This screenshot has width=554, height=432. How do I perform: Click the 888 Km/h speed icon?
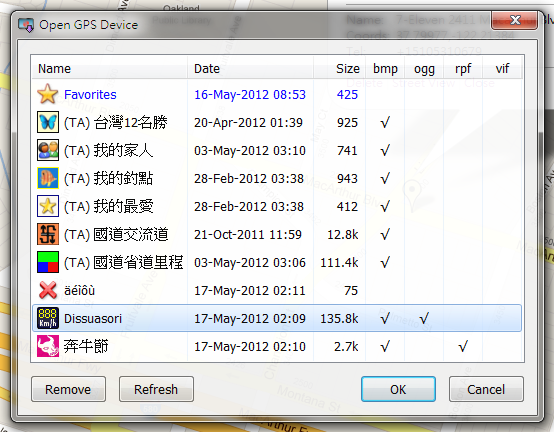coord(48,318)
